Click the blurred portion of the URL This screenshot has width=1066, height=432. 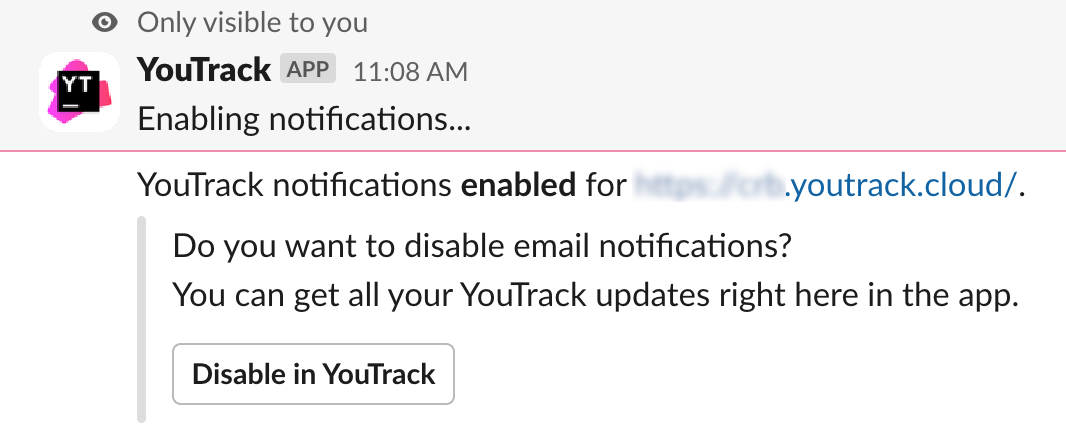[x=710, y=185]
